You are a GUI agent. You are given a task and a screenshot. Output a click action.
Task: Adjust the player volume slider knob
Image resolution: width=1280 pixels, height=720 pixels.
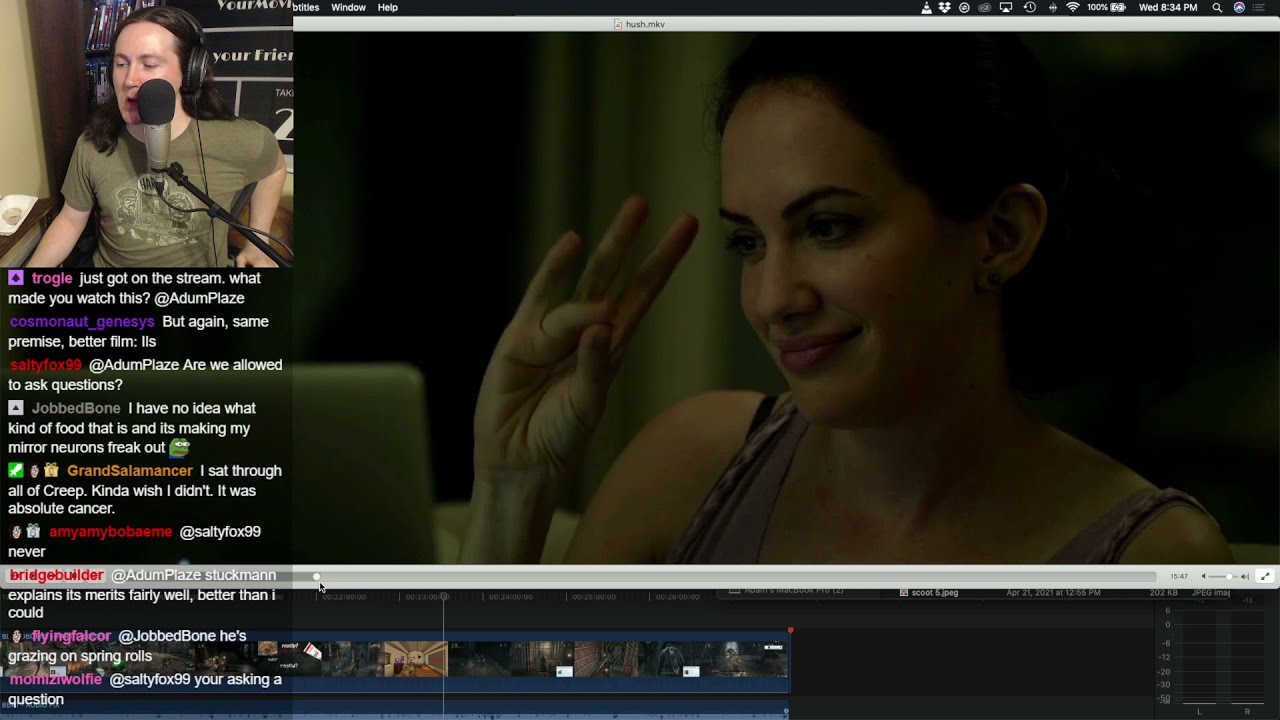pos(1229,577)
